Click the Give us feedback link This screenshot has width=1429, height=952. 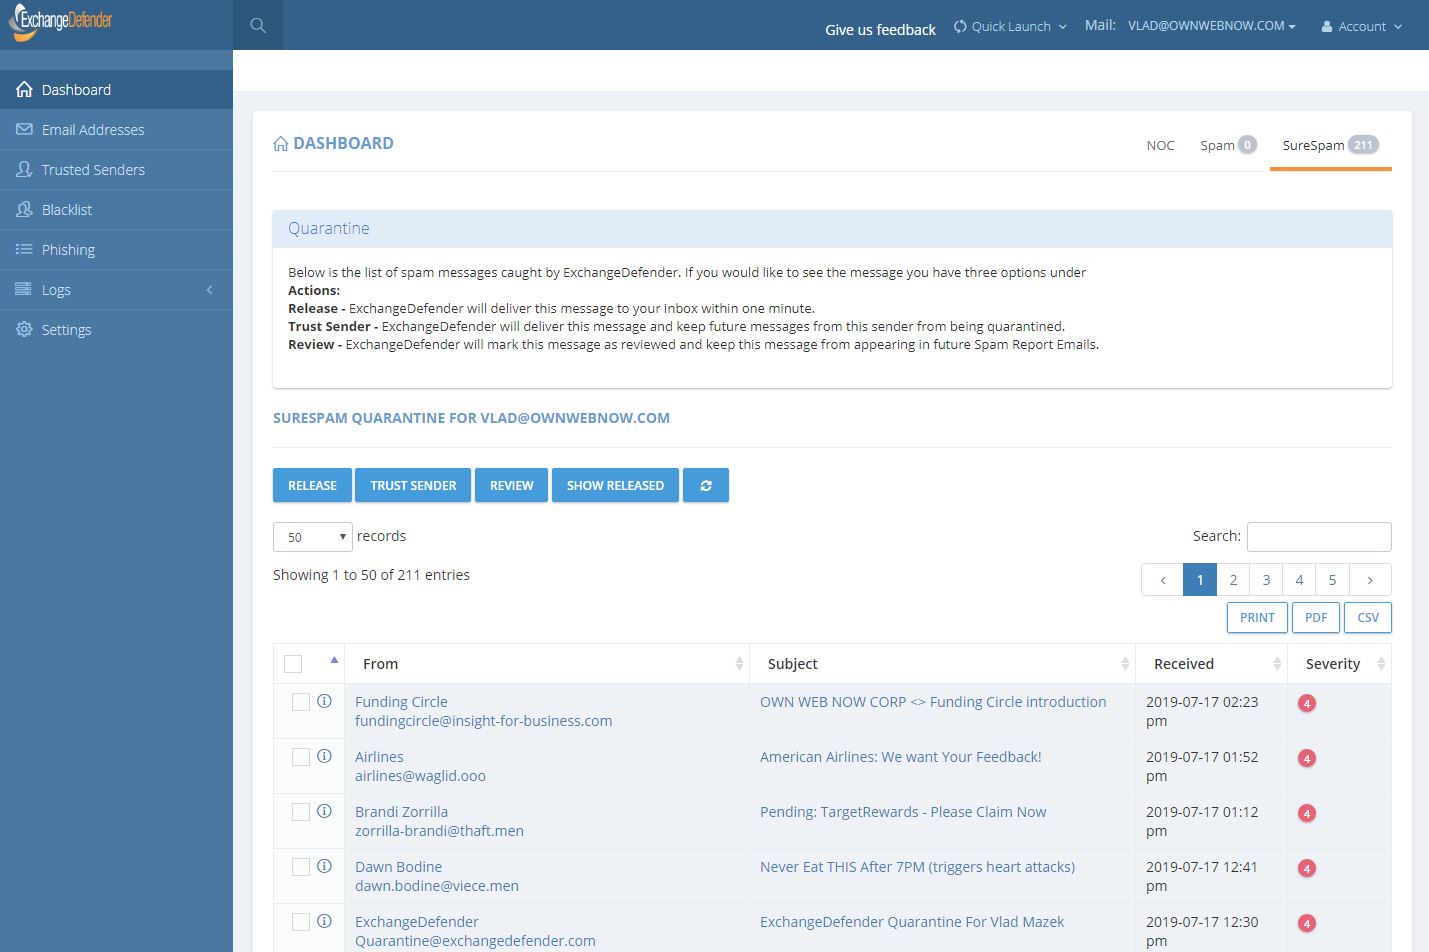pyautogui.click(x=880, y=30)
